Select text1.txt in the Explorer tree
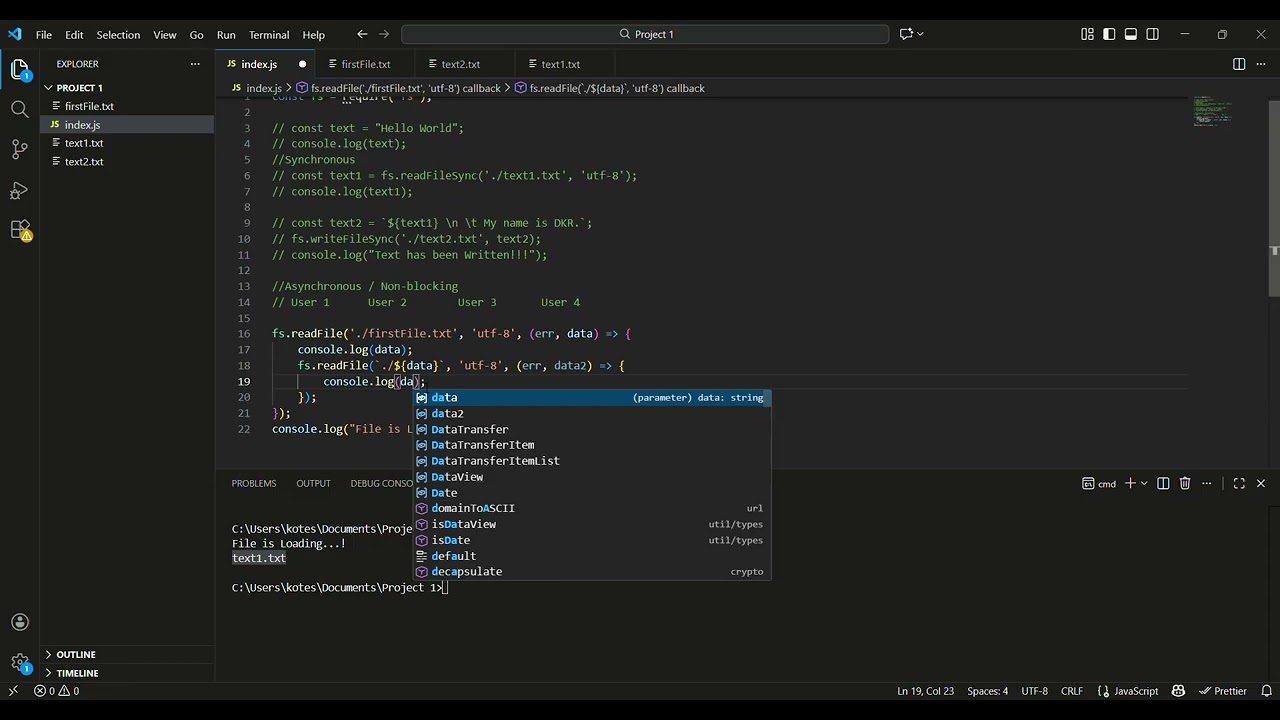Image resolution: width=1280 pixels, height=720 pixels. click(x=127, y=143)
